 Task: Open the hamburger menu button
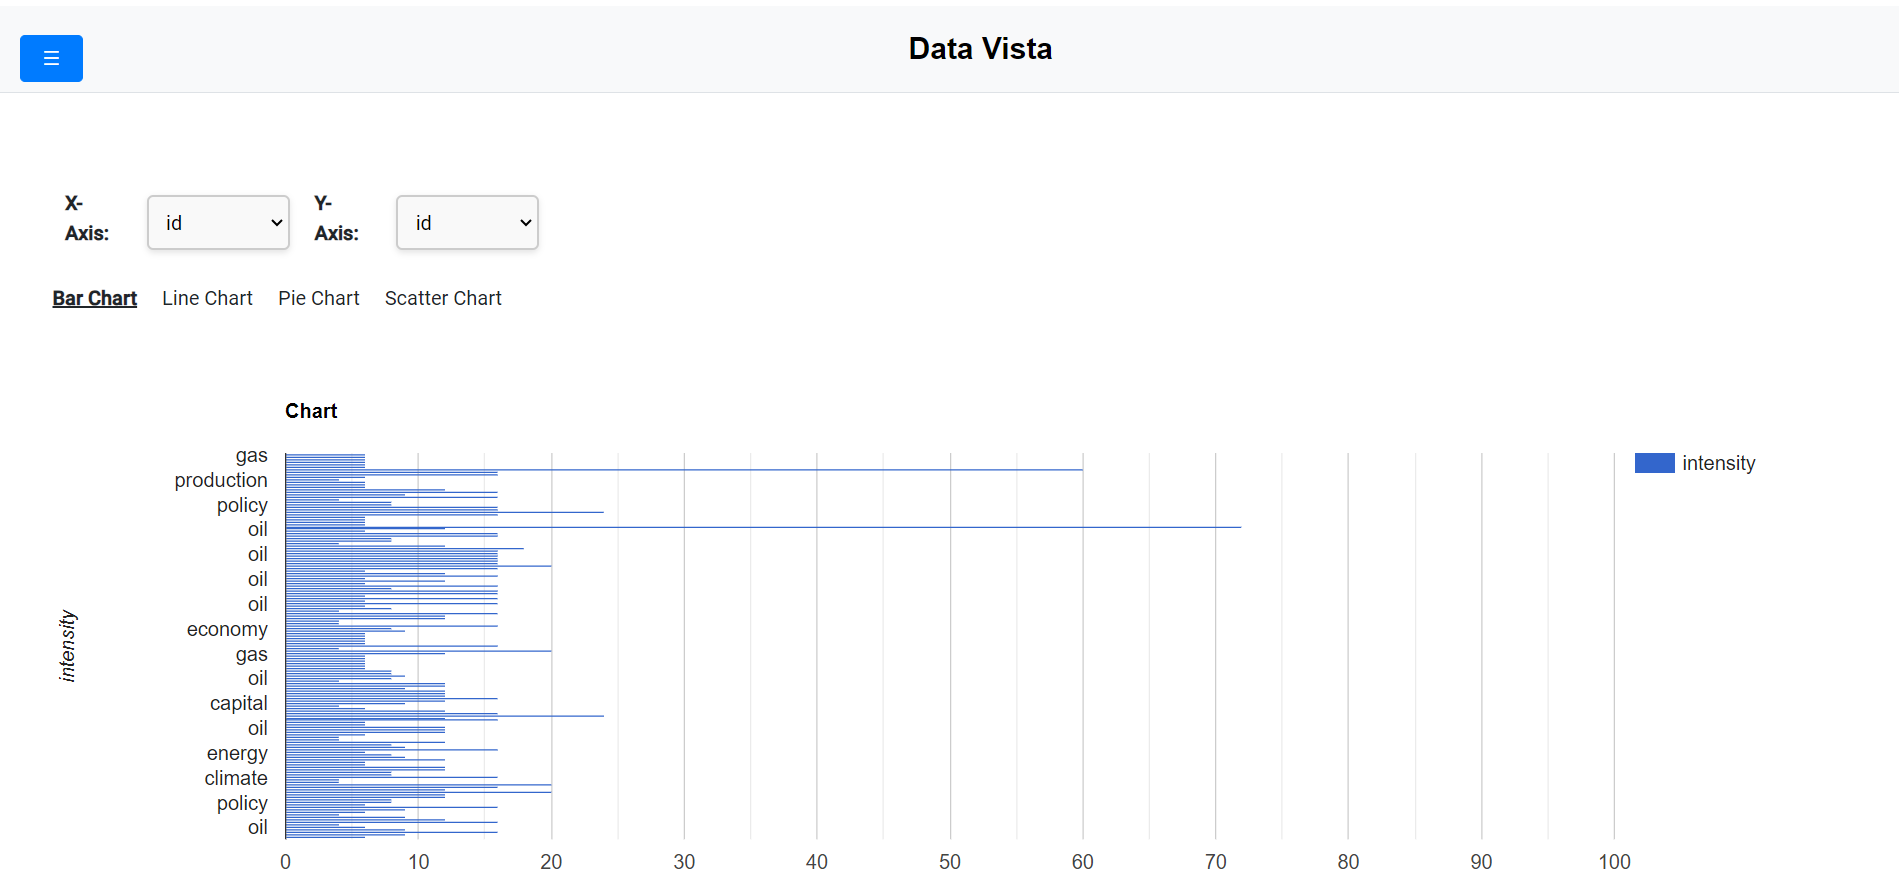(x=51, y=59)
